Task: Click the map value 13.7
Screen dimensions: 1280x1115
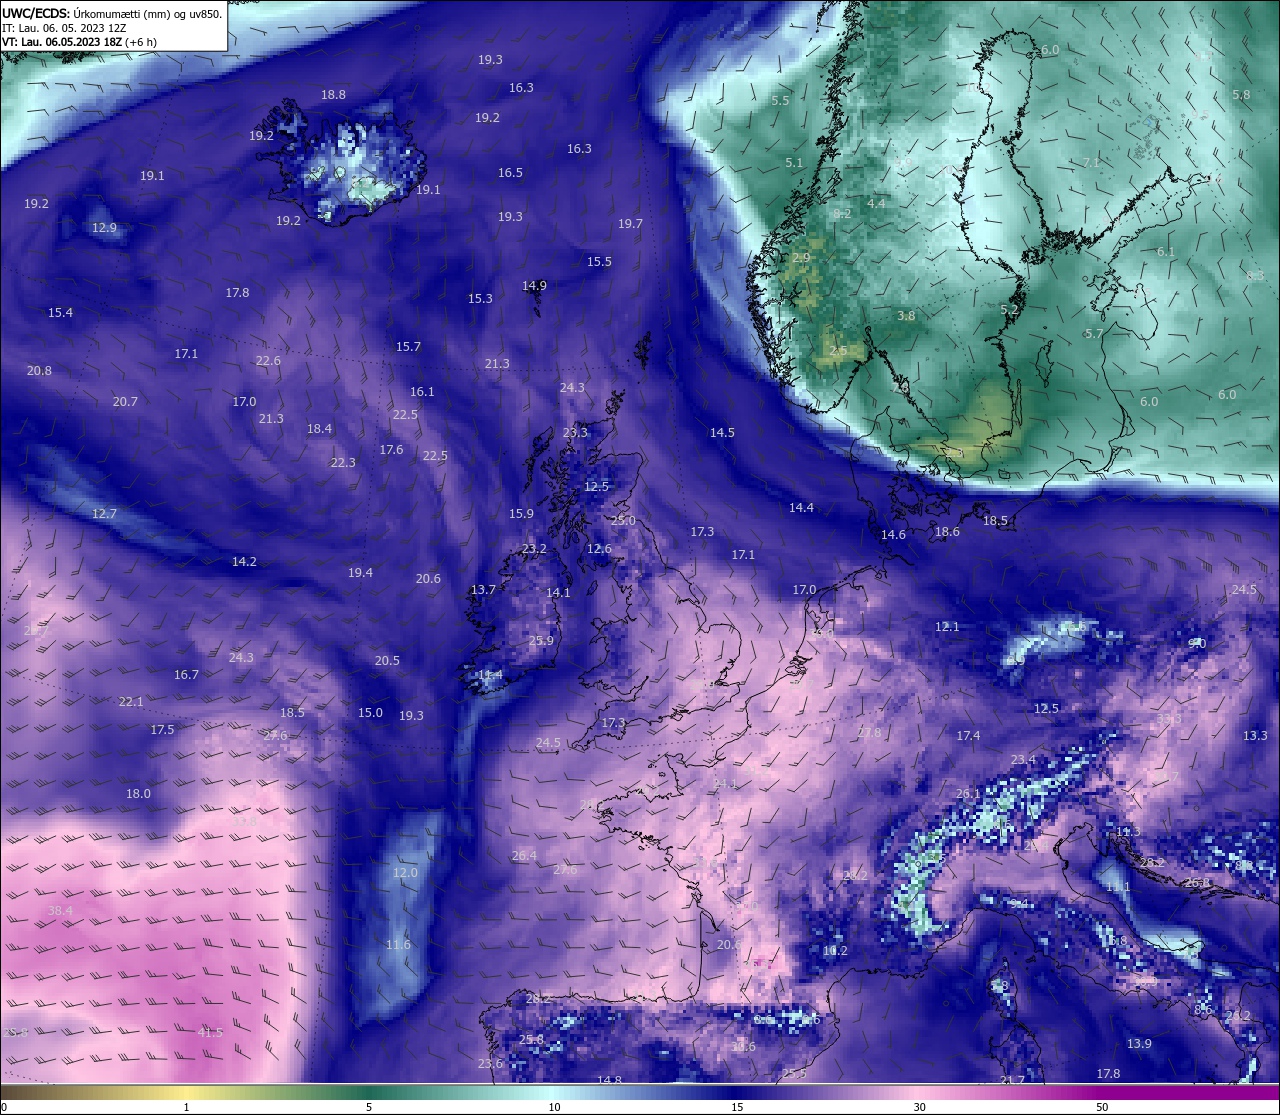Action: pos(483,590)
